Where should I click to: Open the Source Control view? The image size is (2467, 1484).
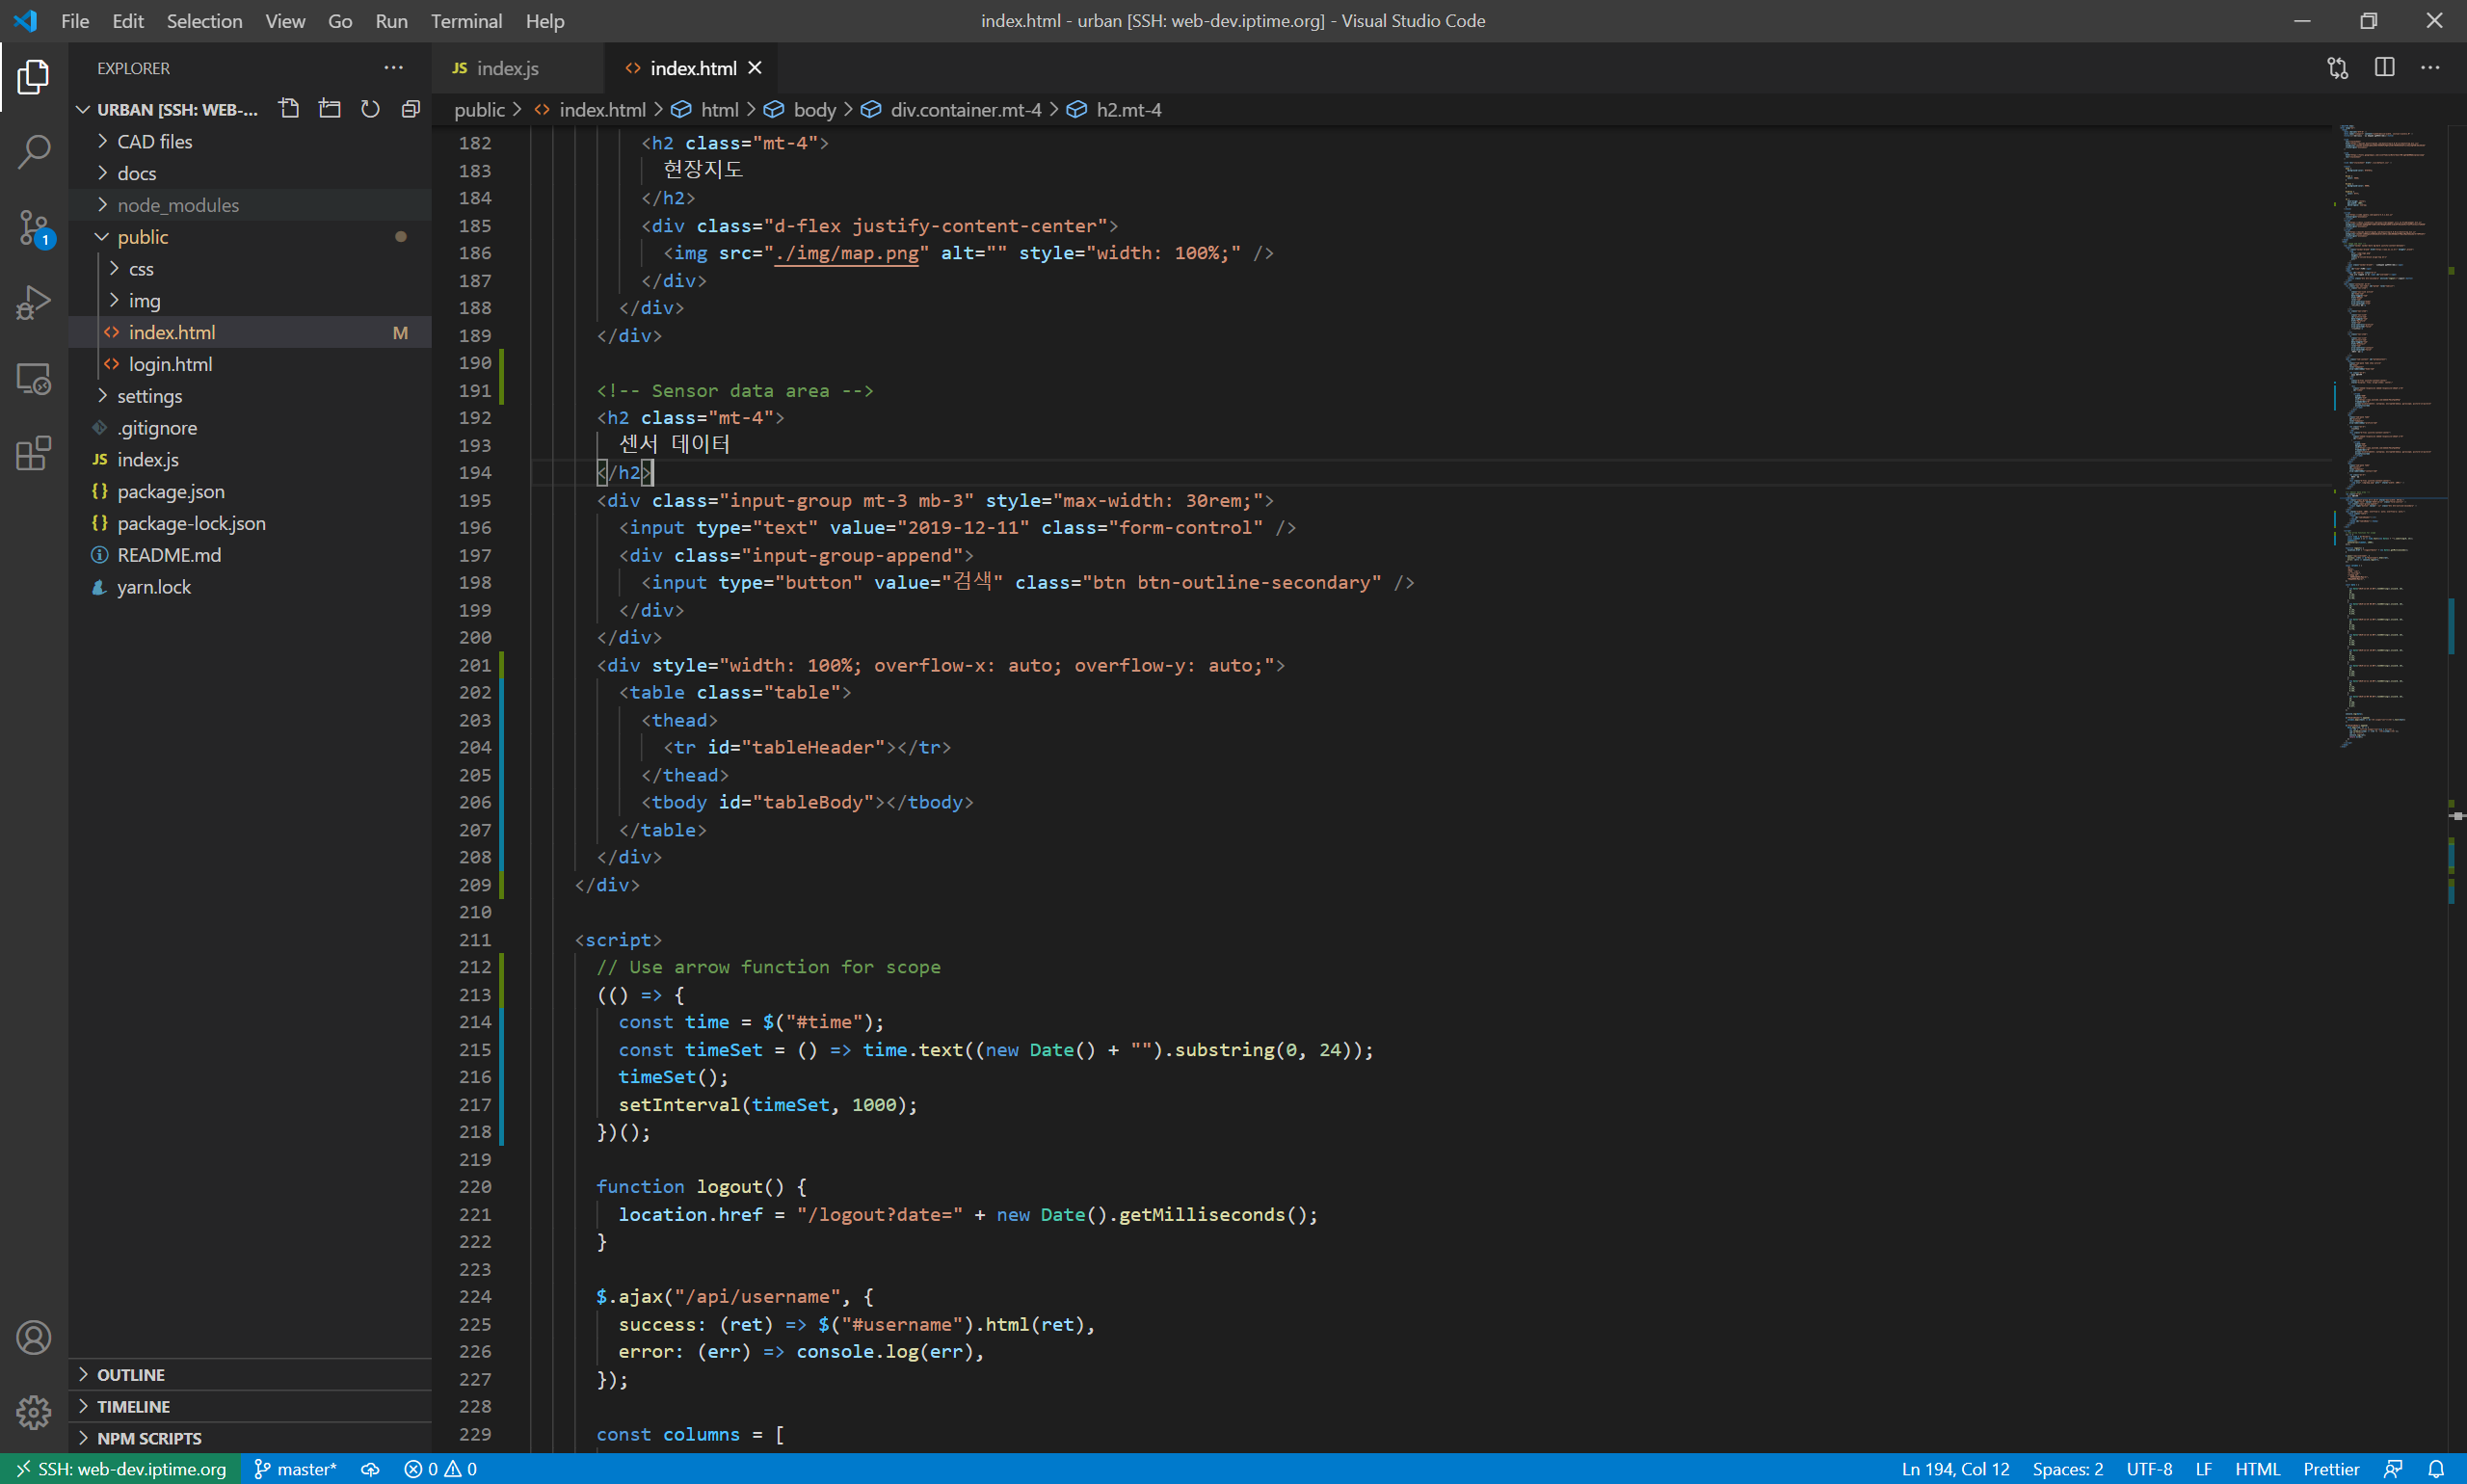(33, 228)
